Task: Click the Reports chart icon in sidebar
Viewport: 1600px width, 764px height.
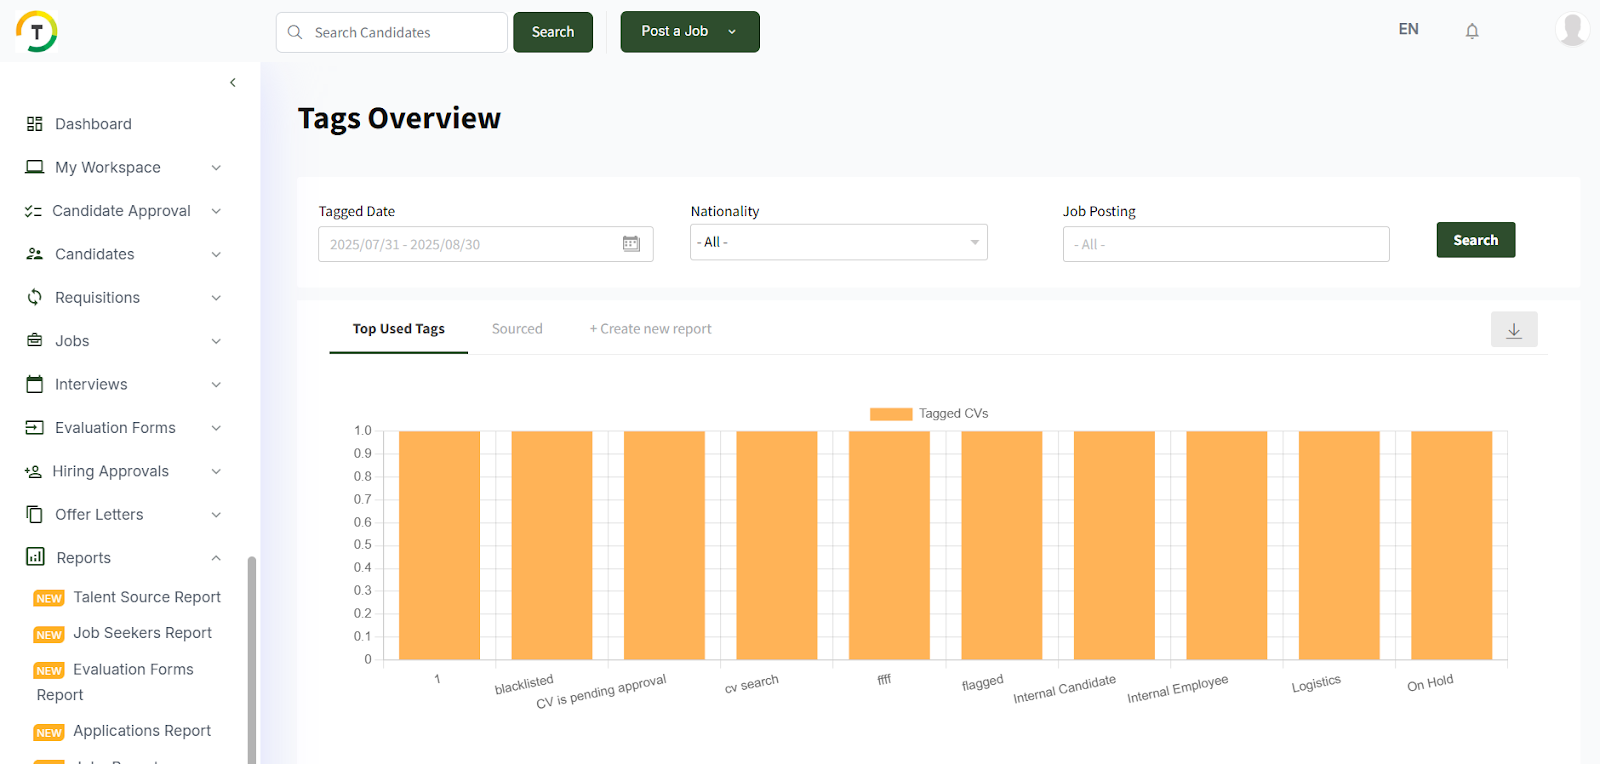Action: (35, 557)
